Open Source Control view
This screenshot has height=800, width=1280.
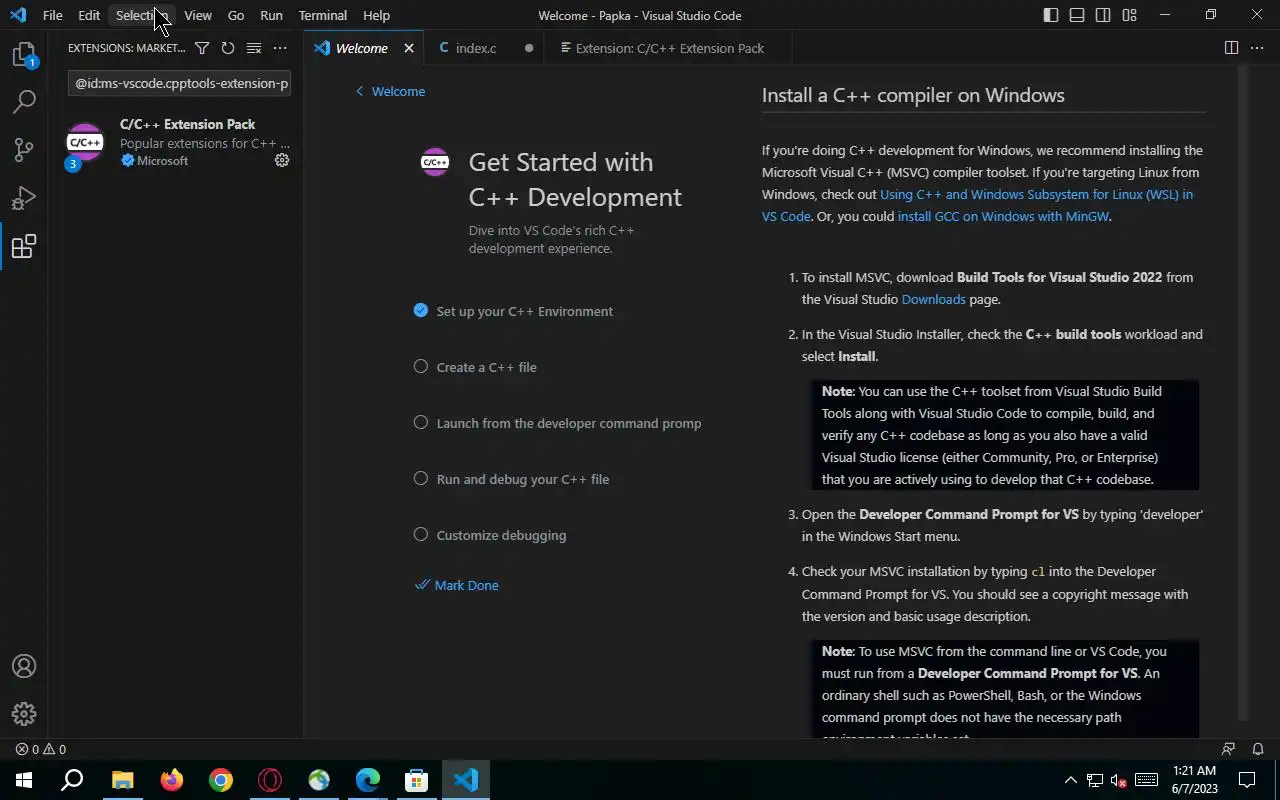pyautogui.click(x=24, y=150)
